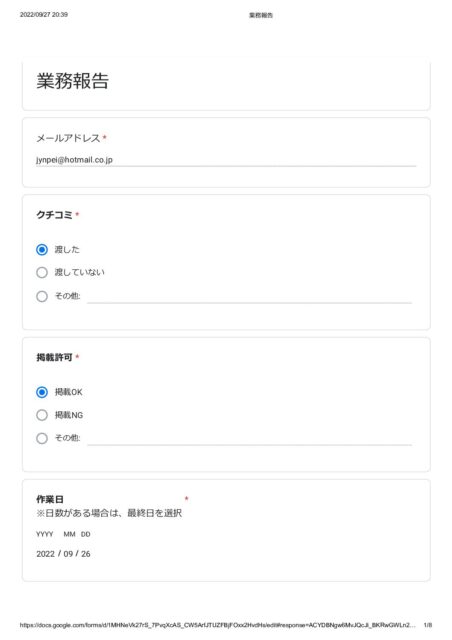The width and height of the screenshot is (452, 640).
Task: Select the 掲載OK radio button
Action: click(42, 392)
